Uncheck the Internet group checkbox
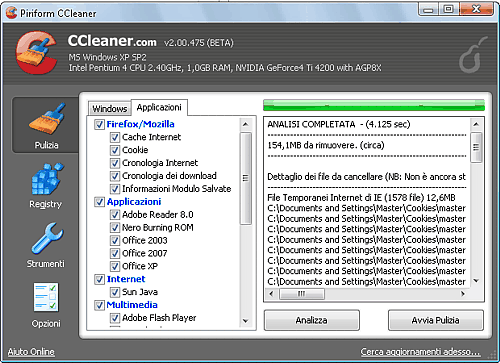Screen dimensions: 500x363 tap(99, 279)
